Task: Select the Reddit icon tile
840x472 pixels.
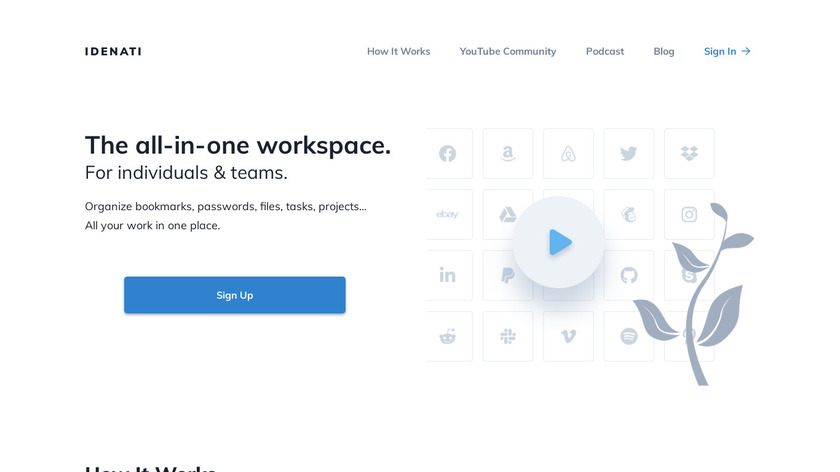Action: click(448, 336)
